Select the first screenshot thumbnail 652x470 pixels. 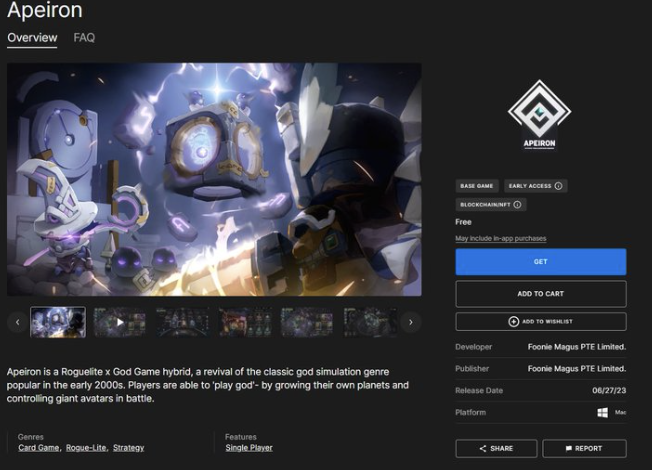click(58, 322)
